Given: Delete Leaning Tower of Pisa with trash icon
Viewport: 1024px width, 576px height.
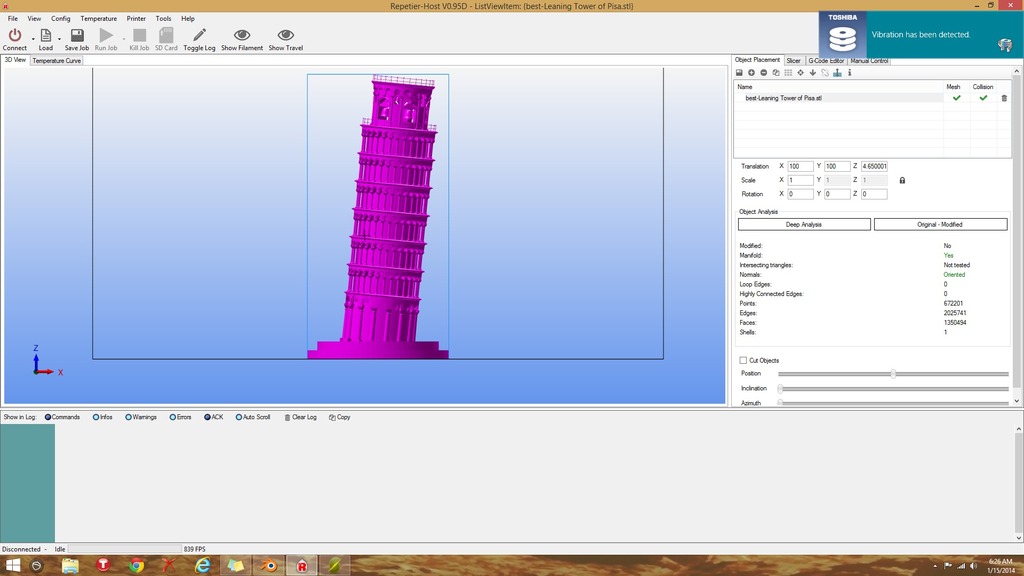Looking at the screenshot, I should [x=1004, y=98].
